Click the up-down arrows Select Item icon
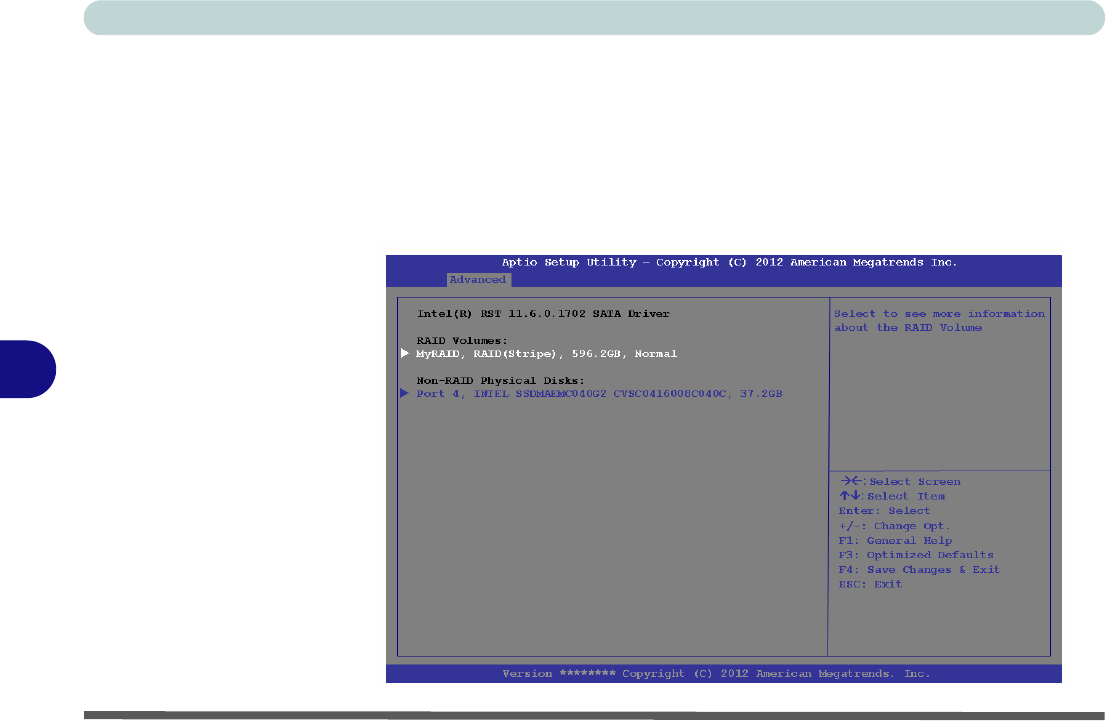The height and width of the screenshot is (721, 1106). tap(851, 496)
